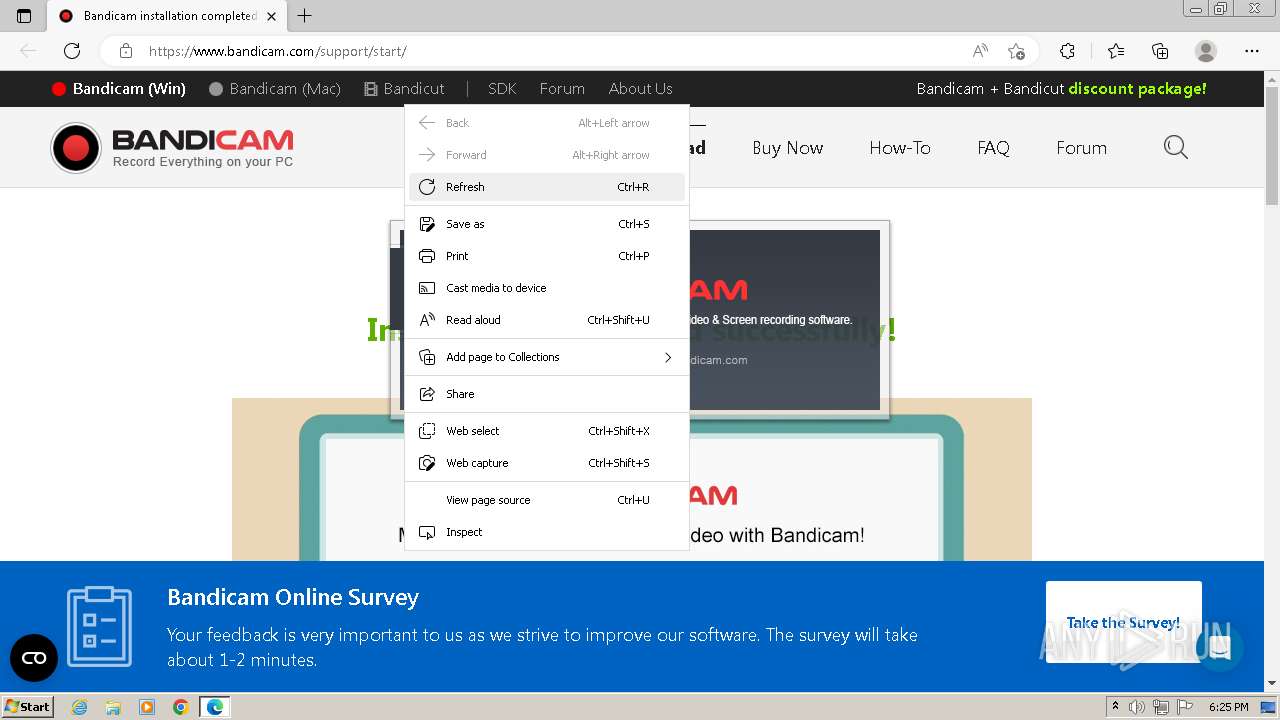The image size is (1280, 720).
Task: Open Settings and more ellipsis menu
Action: pyautogui.click(x=1252, y=51)
